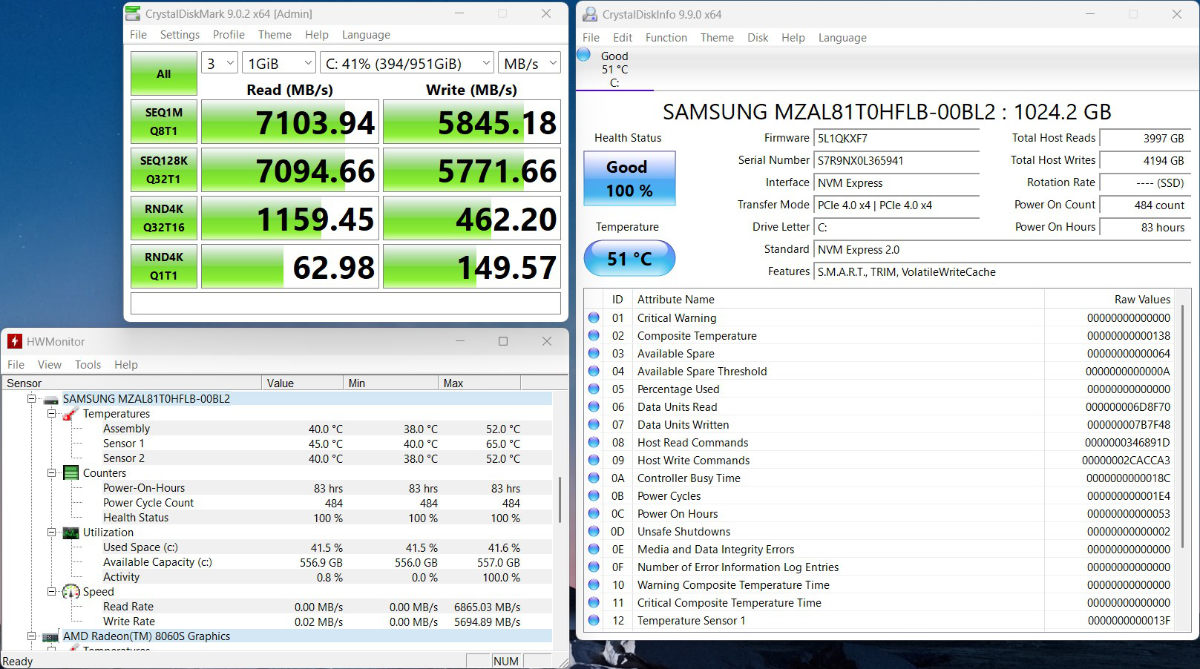The width and height of the screenshot is (1200, 669).
Task: Click the Utilization icon in HWMonitor
Action: pos(70,532)
